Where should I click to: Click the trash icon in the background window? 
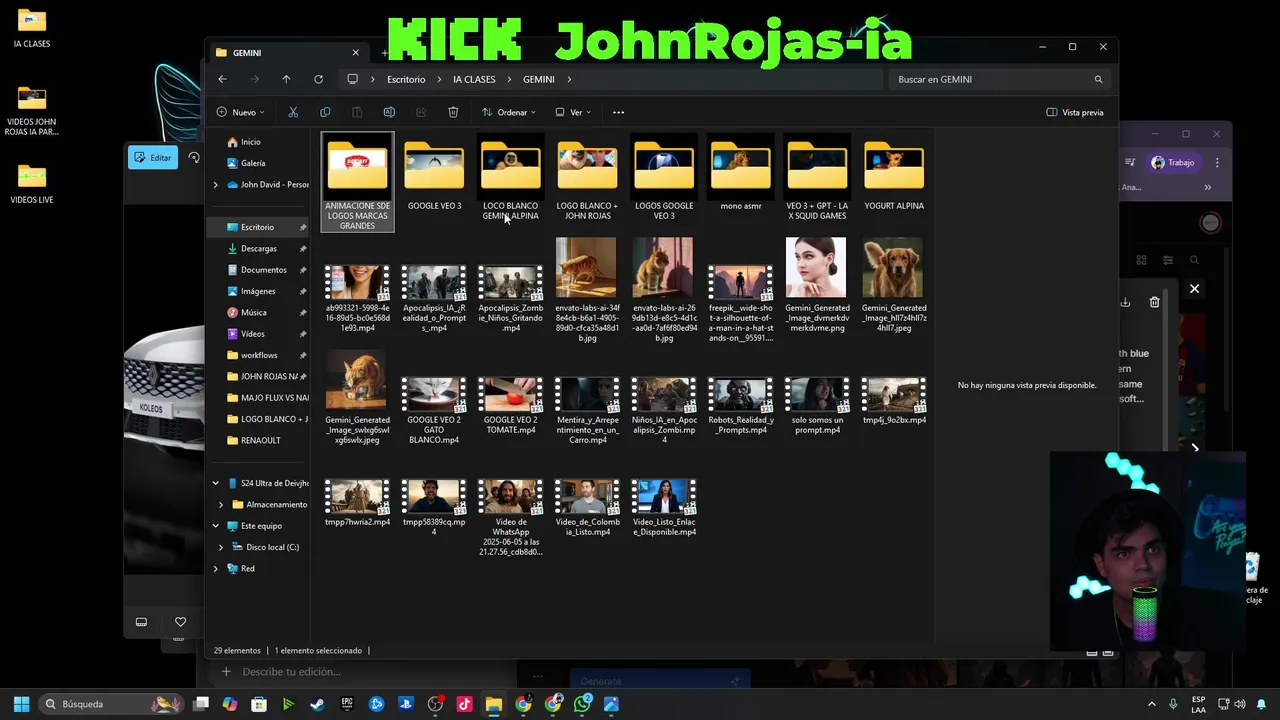[x=1154, y=302]
